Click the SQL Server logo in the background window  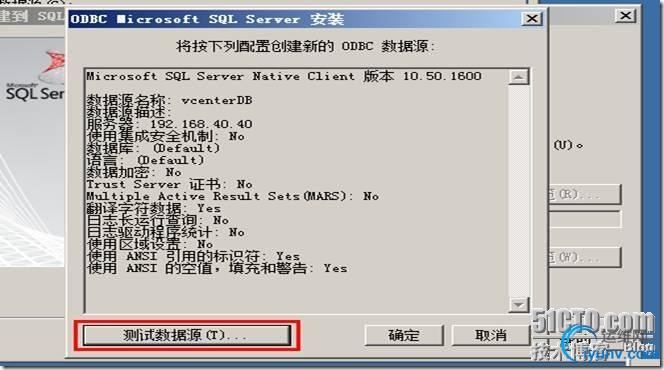point(36,76)
